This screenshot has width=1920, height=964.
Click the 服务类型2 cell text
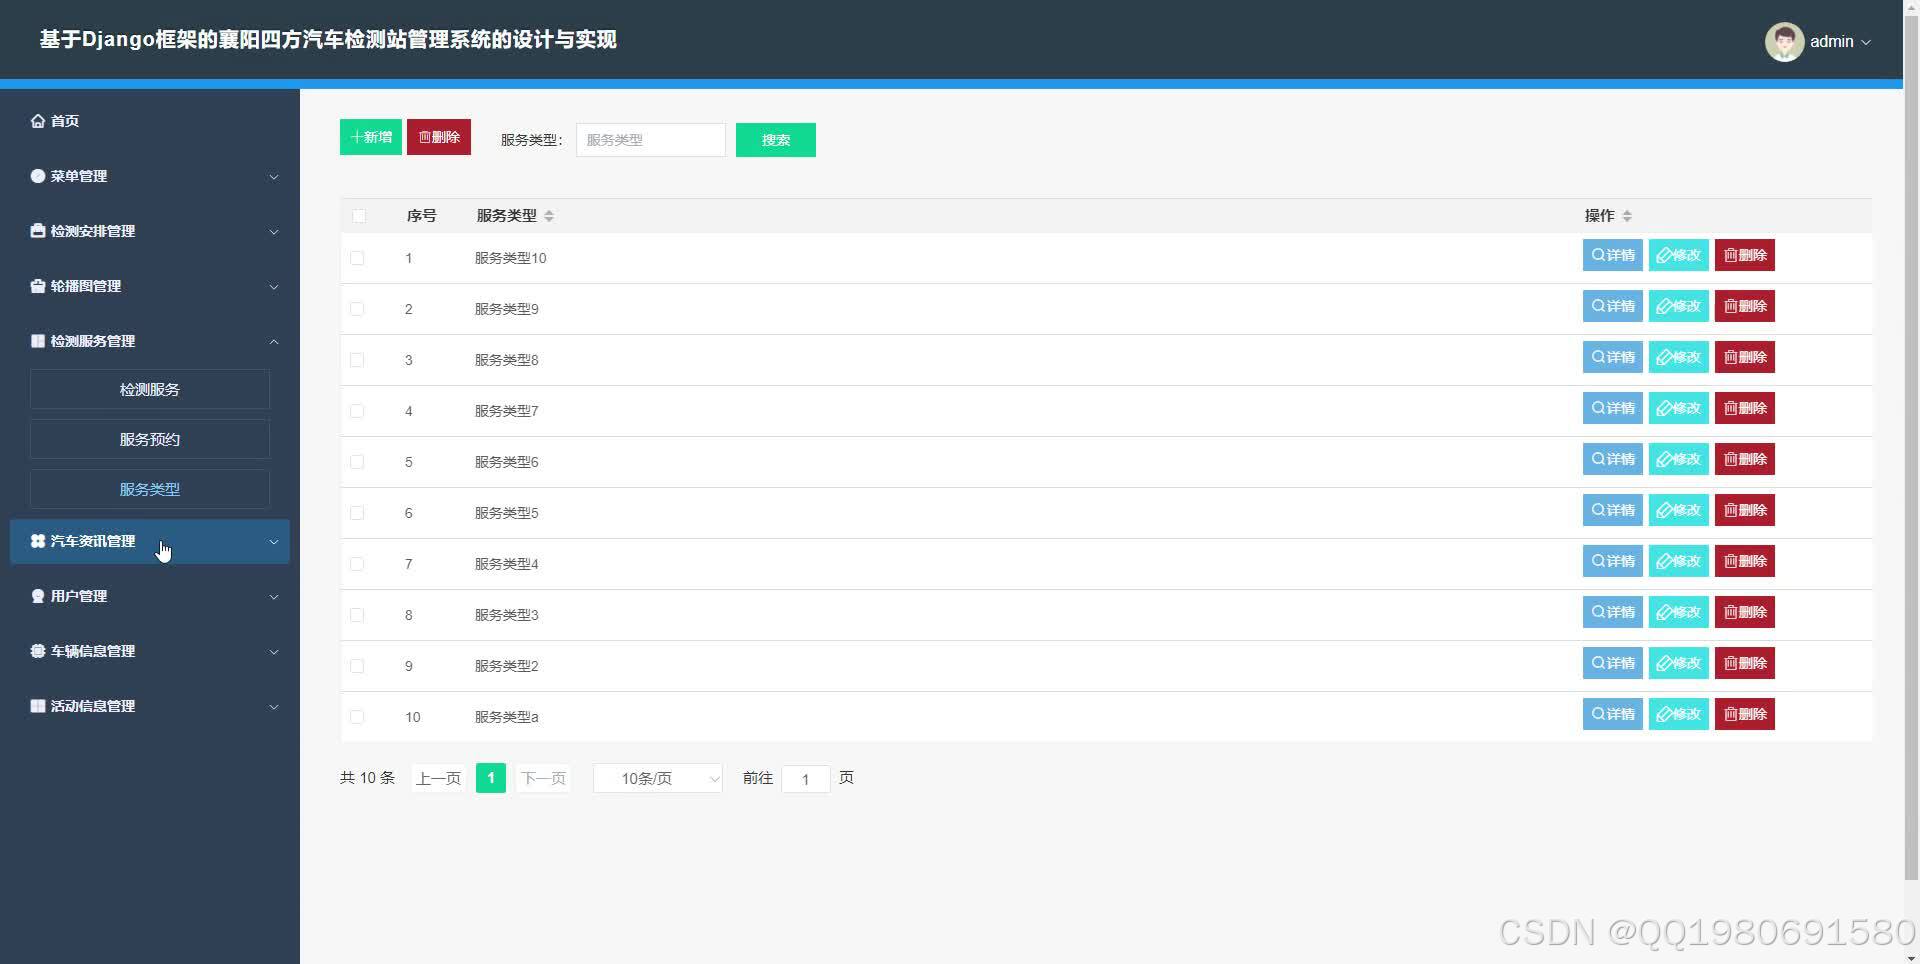tap(506, 666)
